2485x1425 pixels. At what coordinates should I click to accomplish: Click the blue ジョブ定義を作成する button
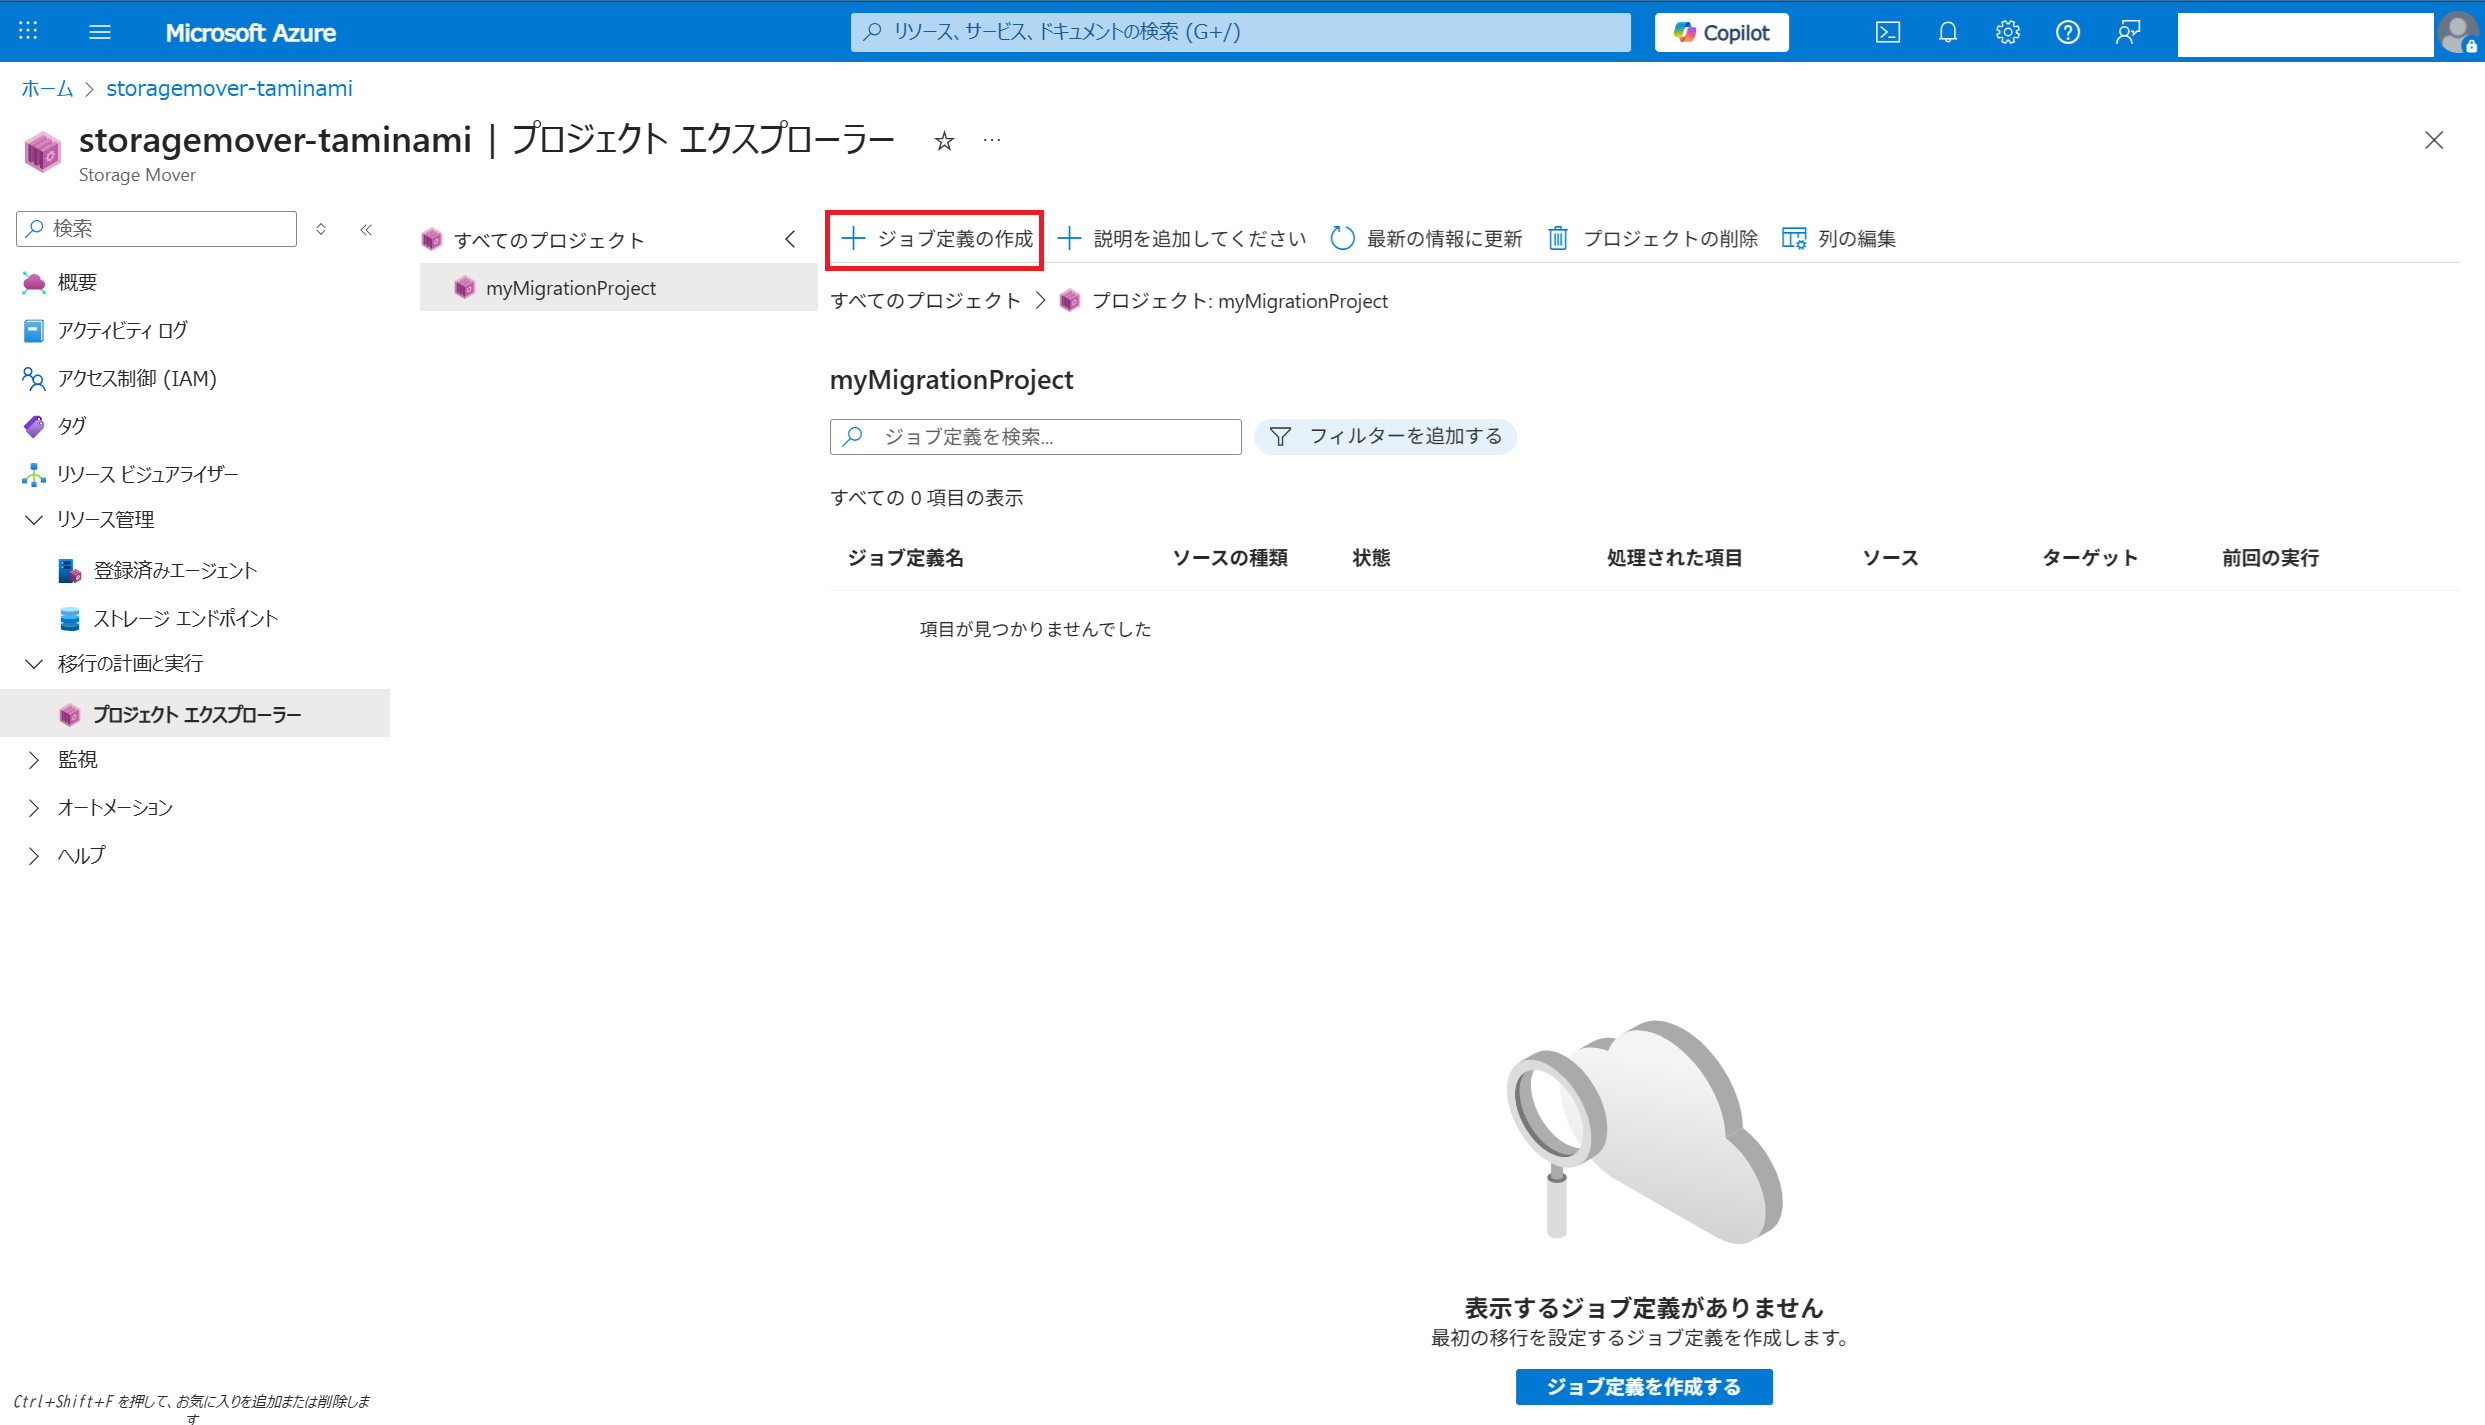coord(1644,1387)
